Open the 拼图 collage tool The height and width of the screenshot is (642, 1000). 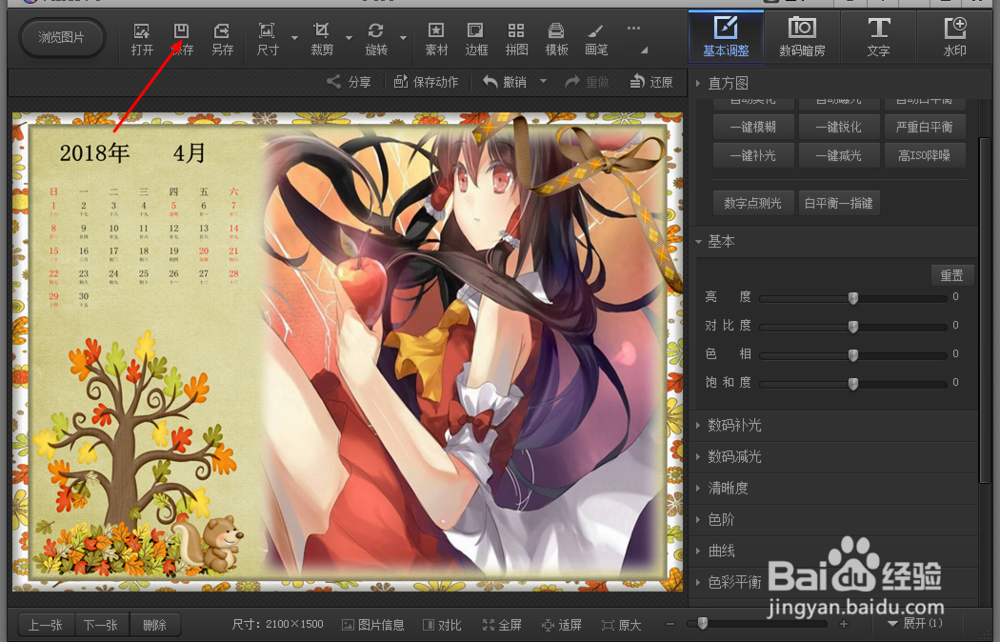(x=516, y=39)
